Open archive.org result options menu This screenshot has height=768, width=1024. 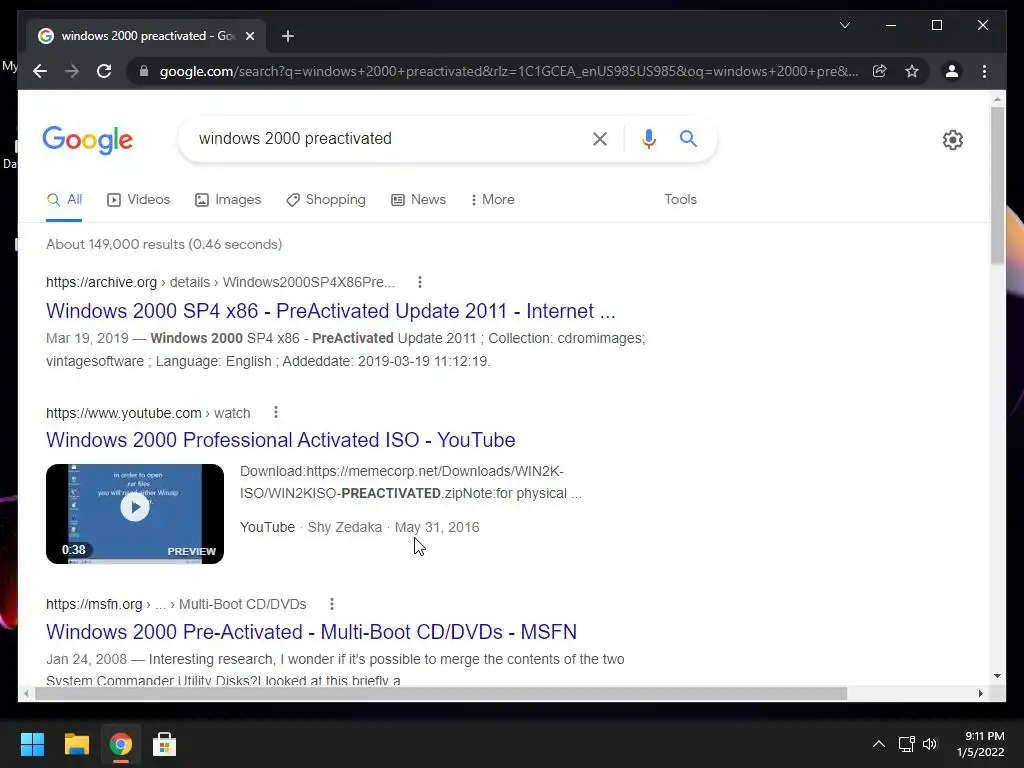click(x=419, y=282)
